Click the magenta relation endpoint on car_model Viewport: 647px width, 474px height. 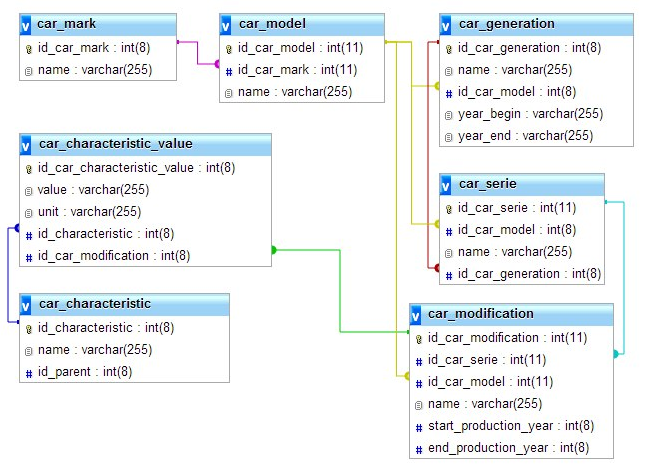point(216,64)
